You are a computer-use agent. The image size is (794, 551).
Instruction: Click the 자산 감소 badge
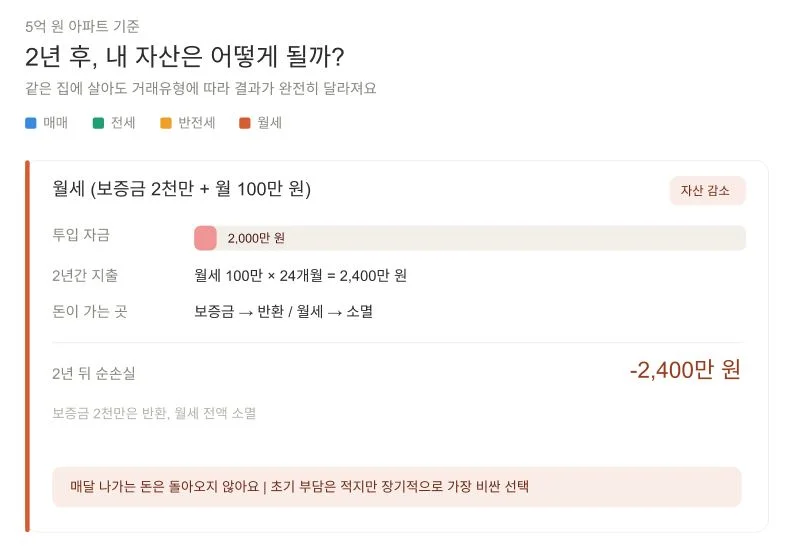(707, 190)
